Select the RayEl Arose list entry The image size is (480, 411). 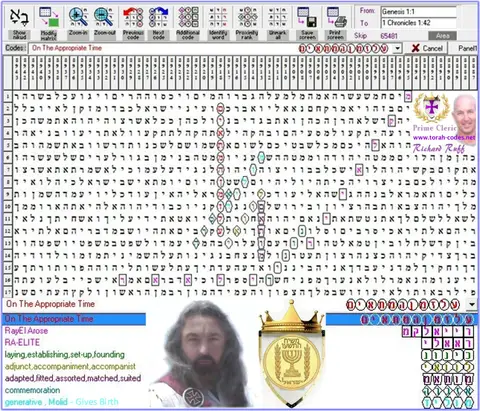pyautogui.click(x=26, y=331)
